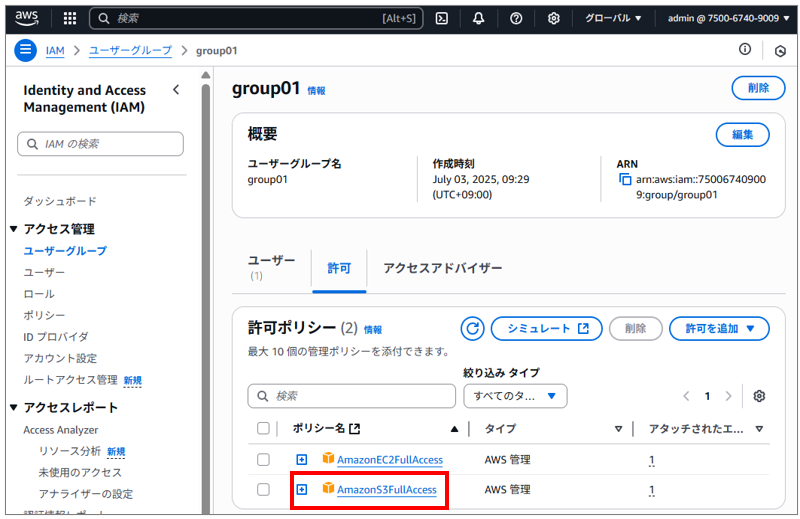This screenshot has width=800, height=519.
Task: Open 未使用のアクセス in the sidebar
Action: click(80, 473)
